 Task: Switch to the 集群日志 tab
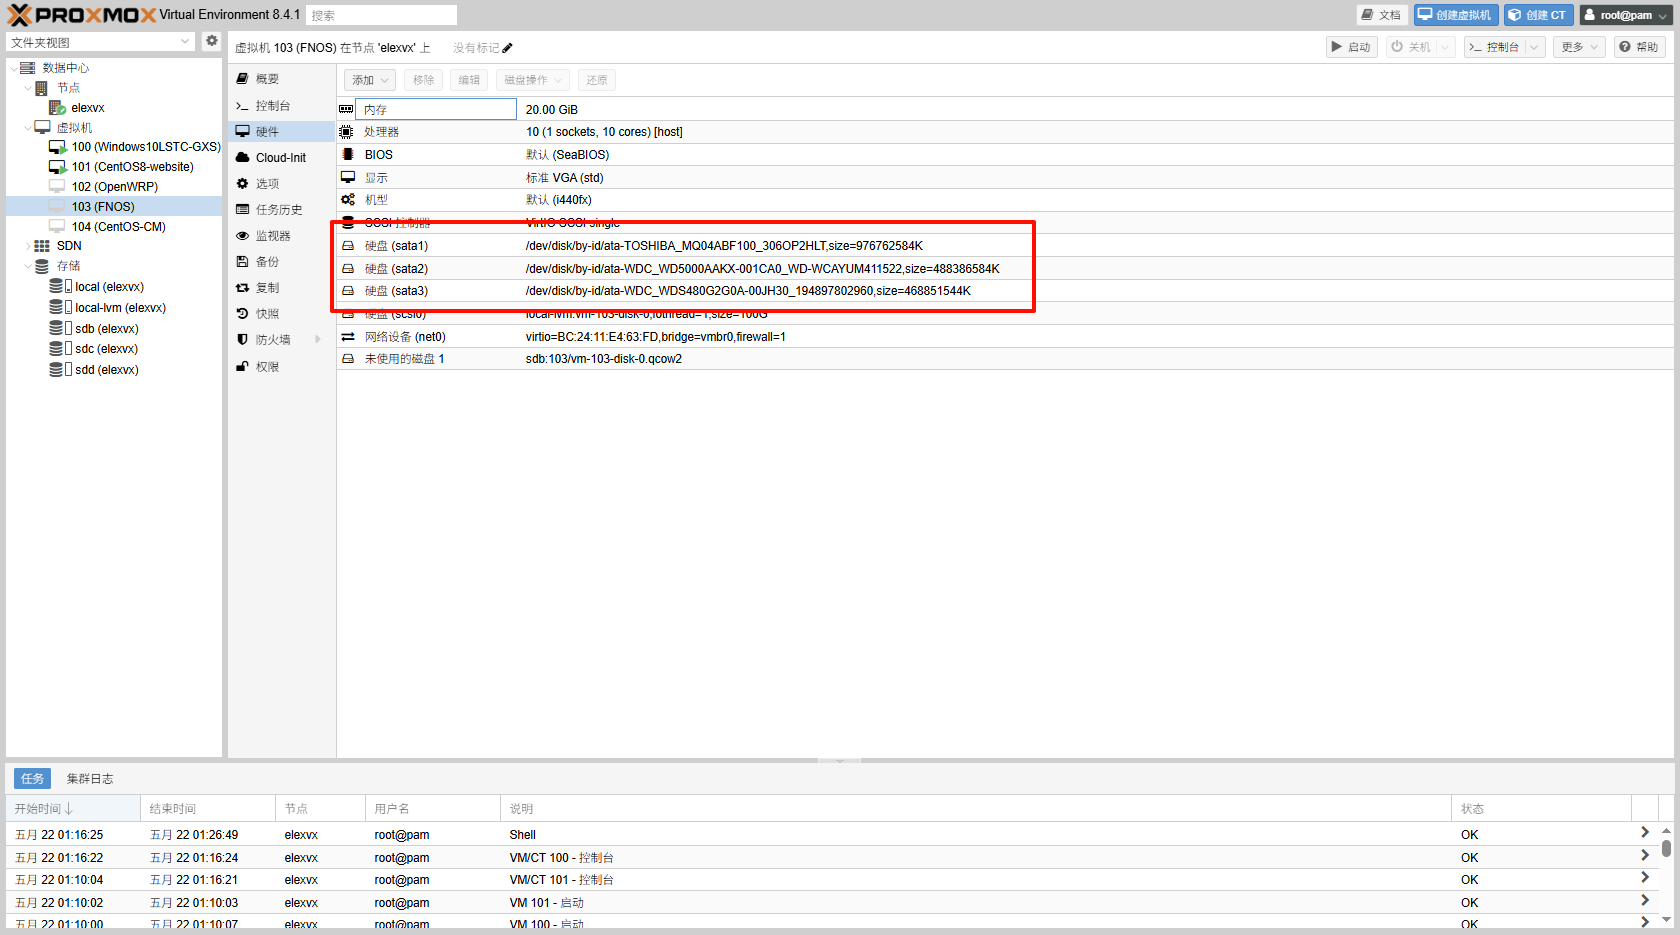(x=90, y=779)
